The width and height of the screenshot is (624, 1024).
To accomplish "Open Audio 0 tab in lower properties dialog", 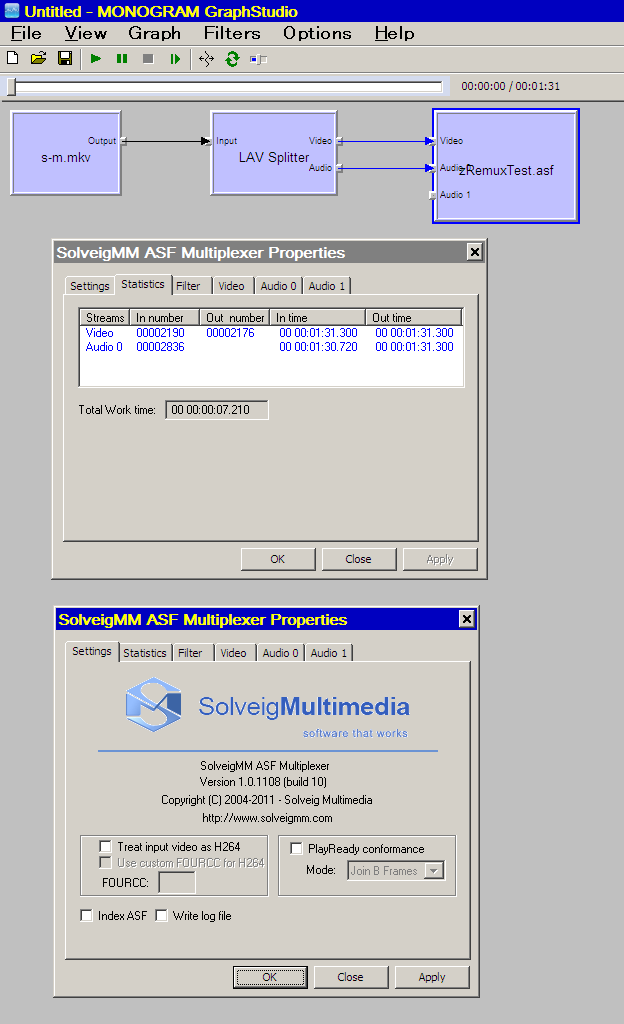I will pos(281,653).
